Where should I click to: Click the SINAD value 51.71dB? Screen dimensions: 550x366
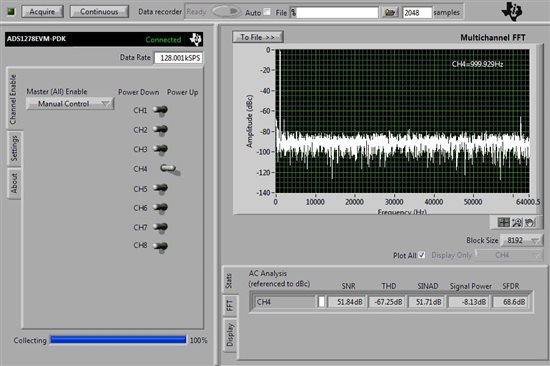[x=427, y=302]
